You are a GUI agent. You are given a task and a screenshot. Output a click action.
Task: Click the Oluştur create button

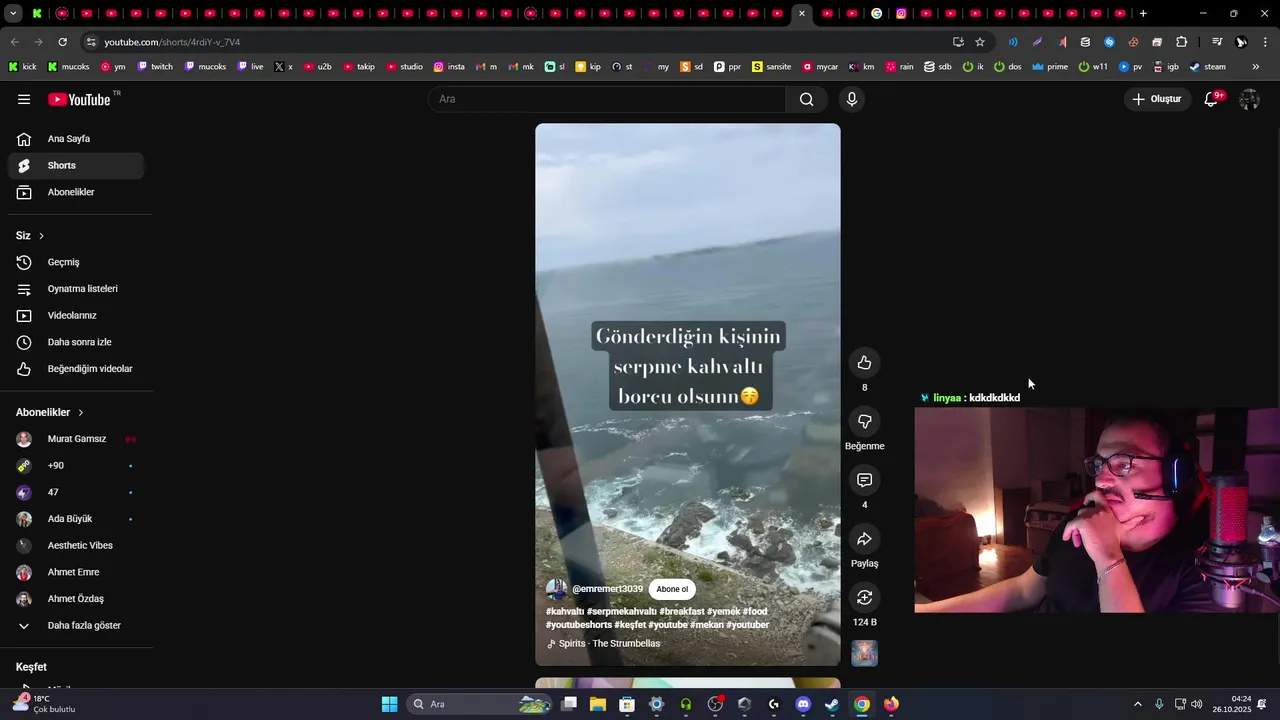[1156, 99]
